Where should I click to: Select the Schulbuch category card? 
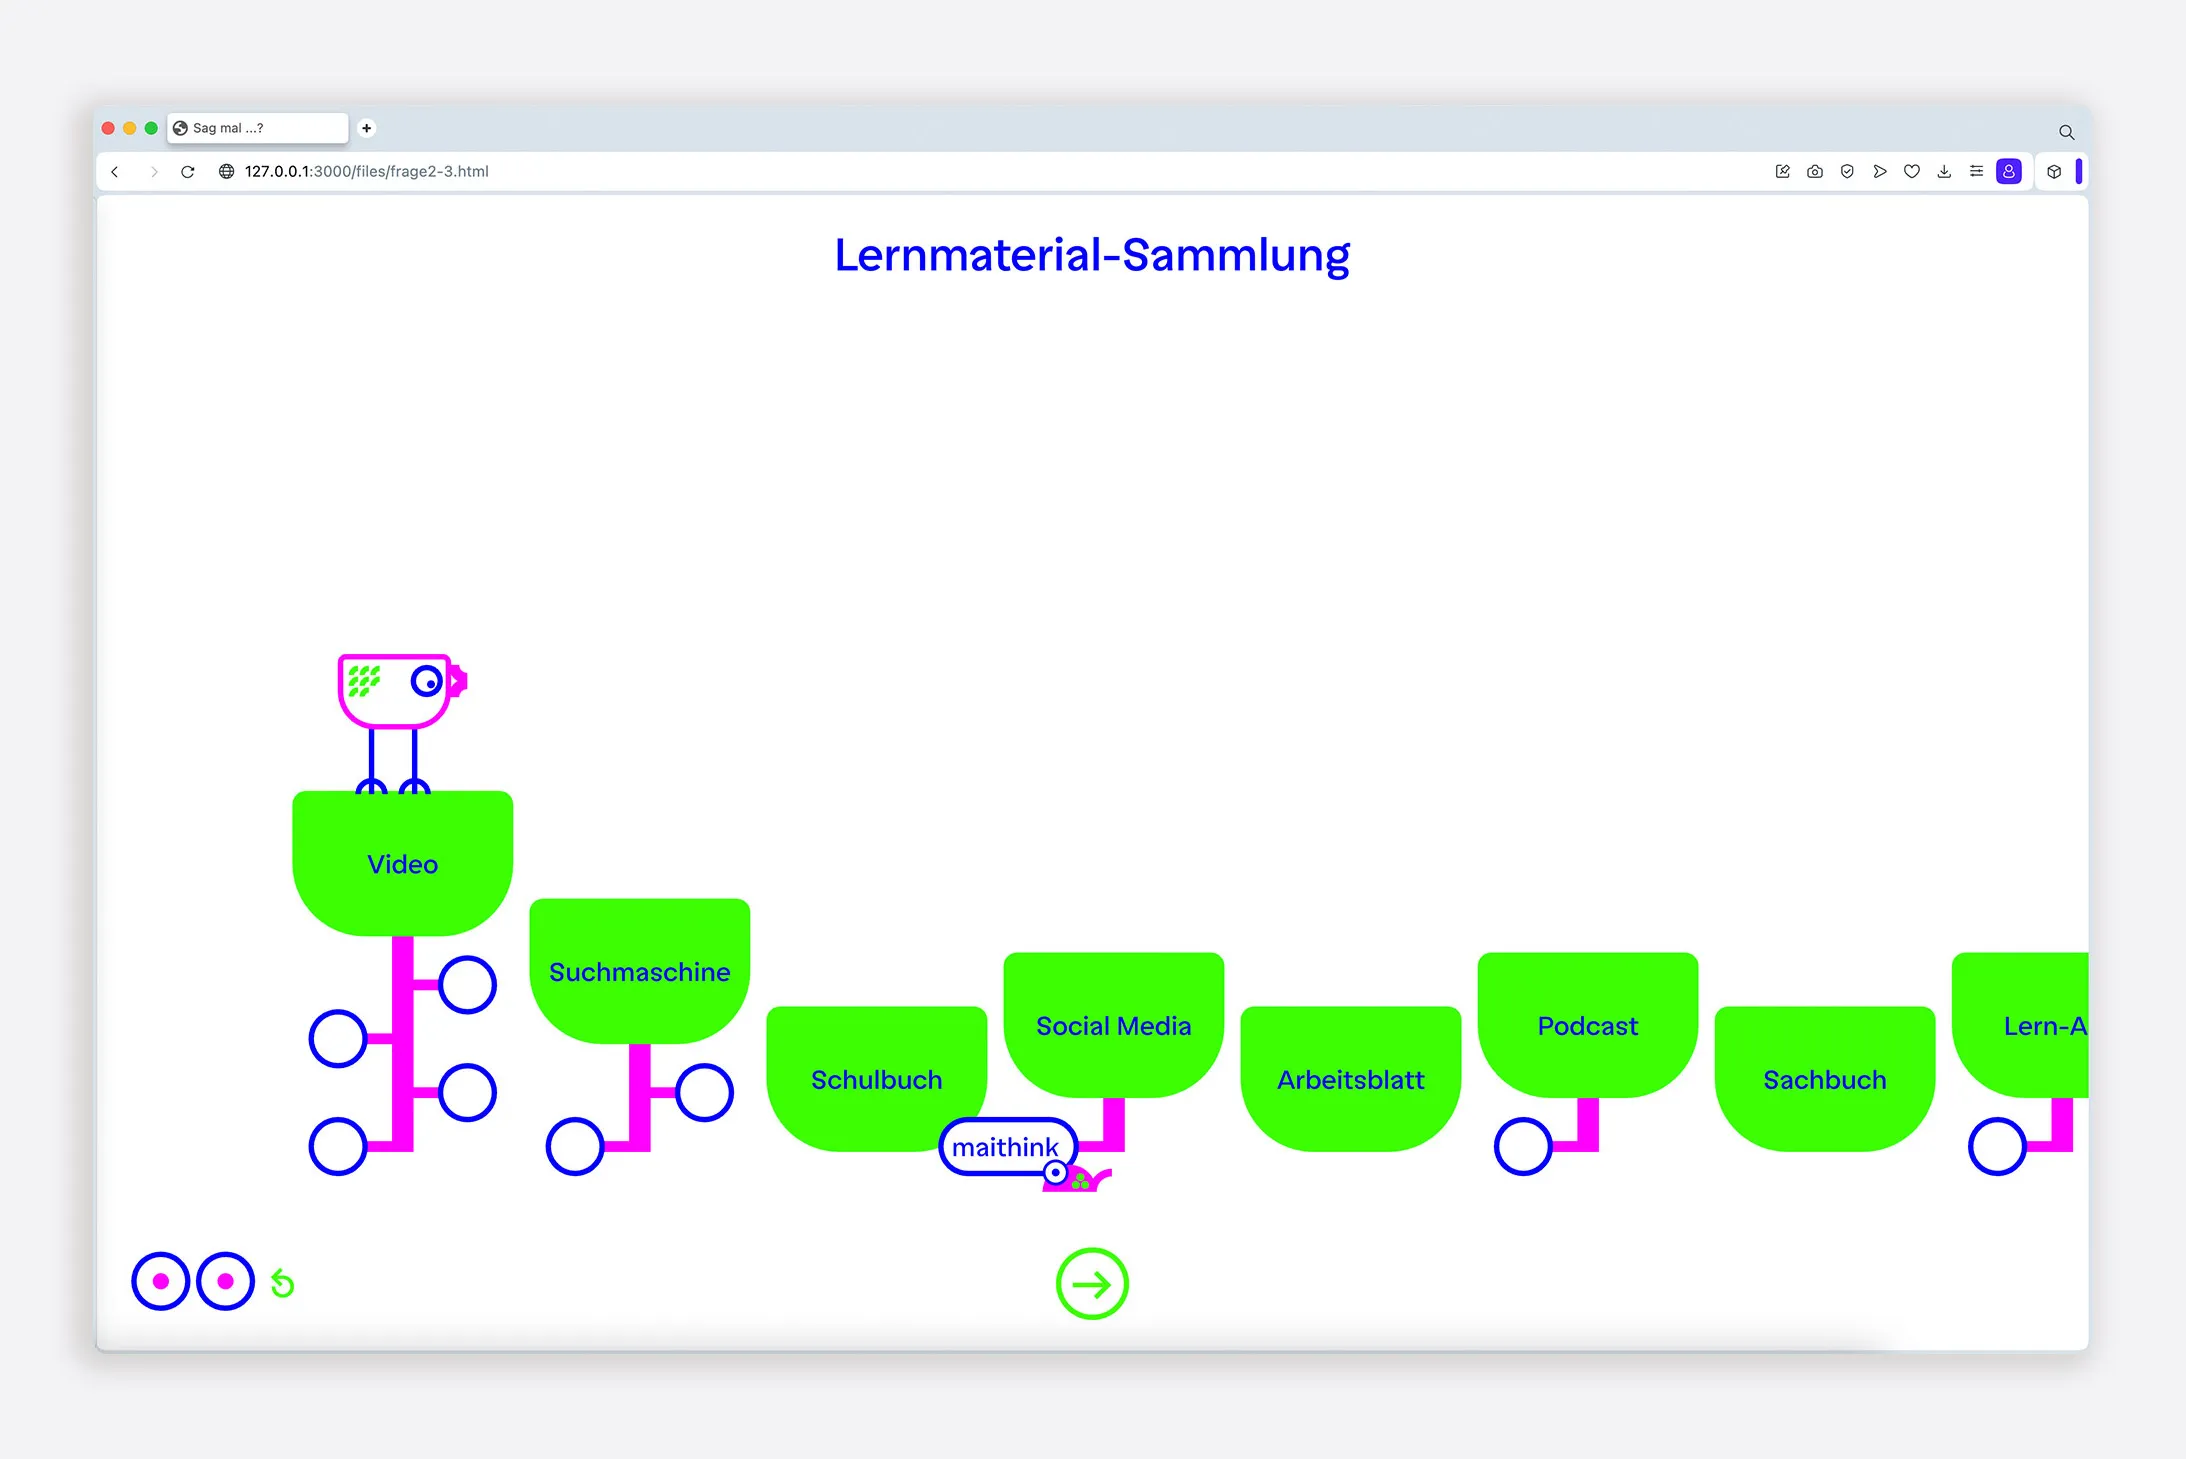click(877, 1079)
